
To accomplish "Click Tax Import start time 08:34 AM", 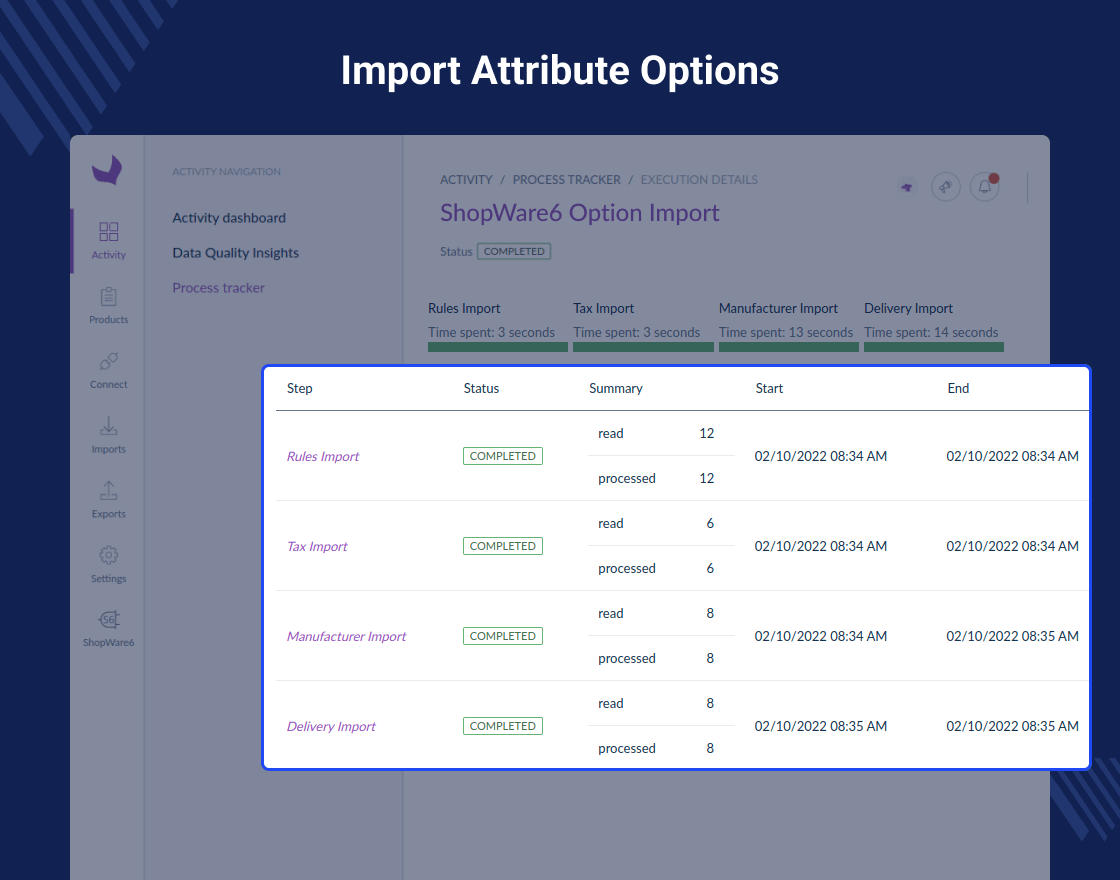I will (821, 546).
